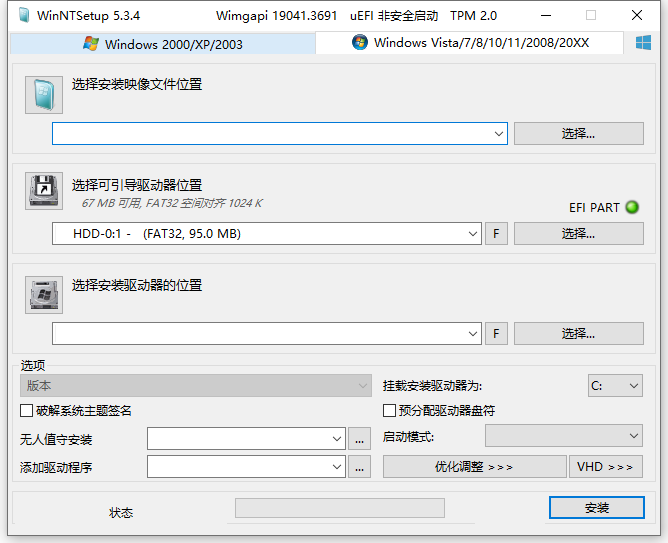The height and width of the screenshot is (543, 668).
Task: Select the Windows Vista/7/8/10/11 tab
Action: tap(470, 43)
